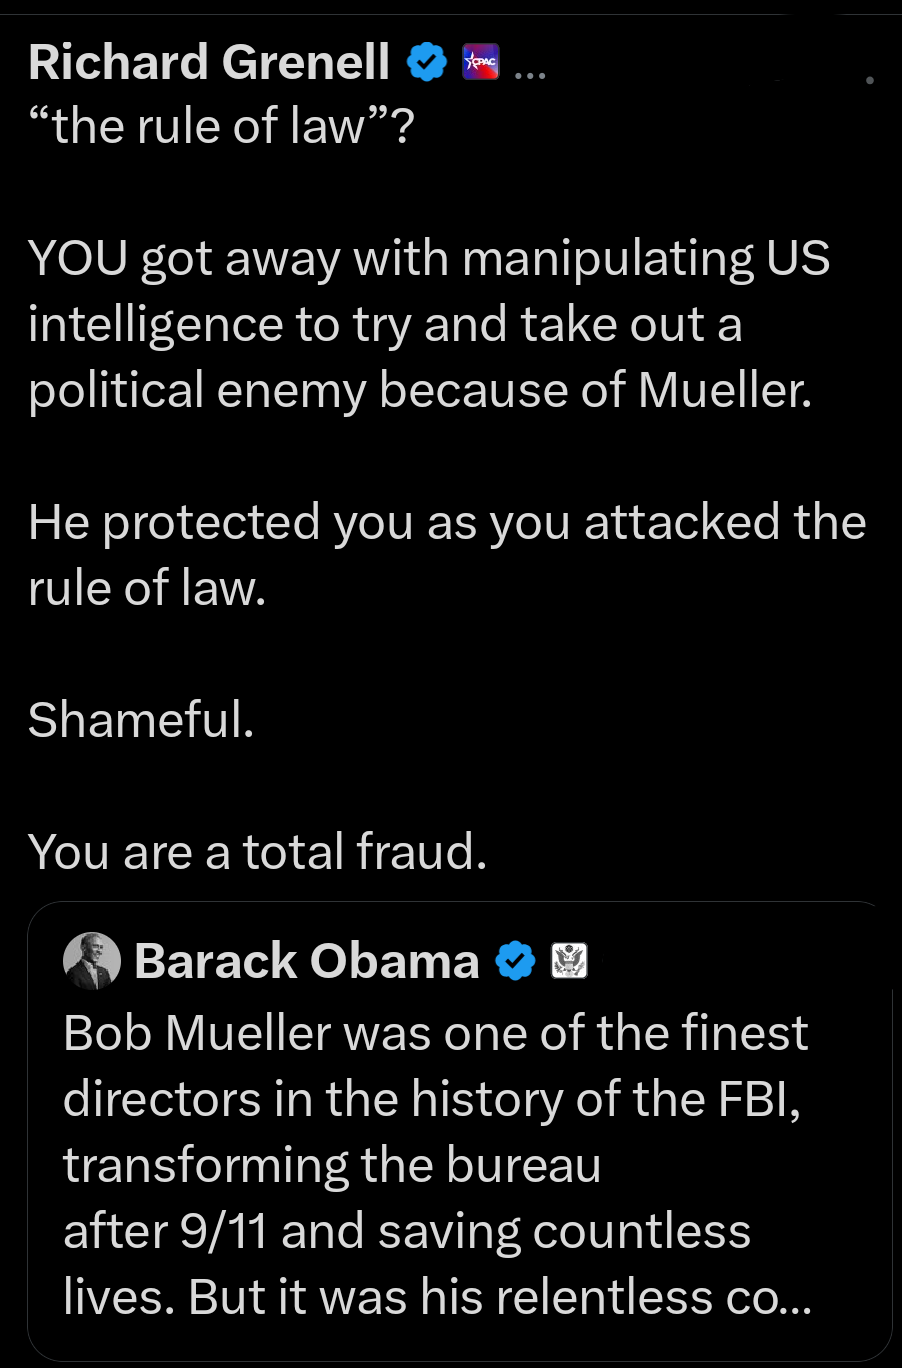The height and width of the screenshot is (1368, 902).
Task: Click the word Shameful in the post
Action: [131, 719]
